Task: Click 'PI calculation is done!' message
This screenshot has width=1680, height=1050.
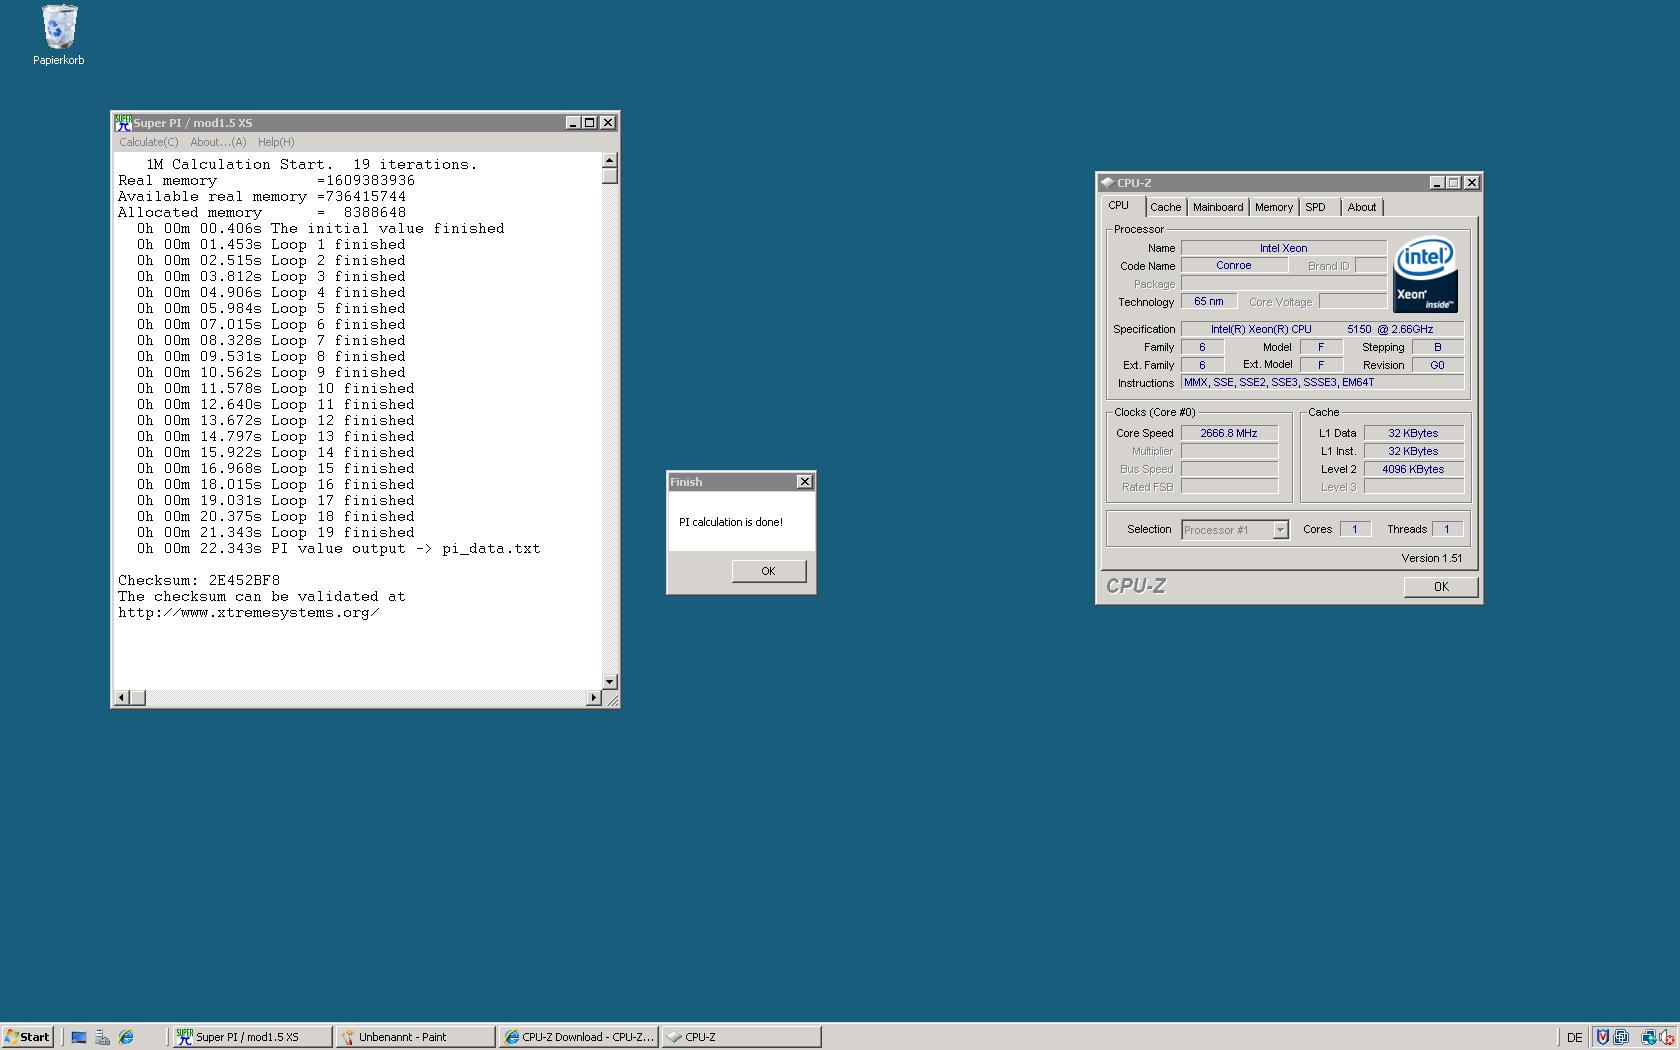Action: tap(731, 522)
